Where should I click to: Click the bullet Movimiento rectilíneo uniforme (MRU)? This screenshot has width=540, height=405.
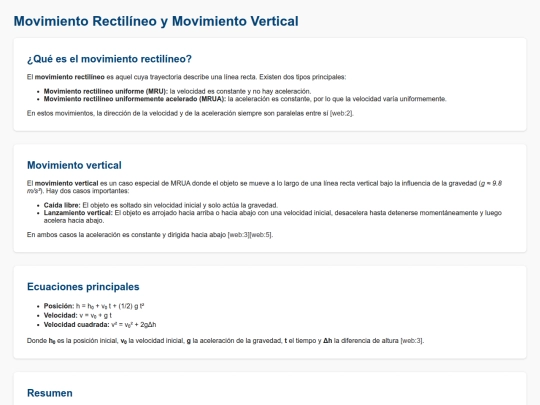[x=177, y=91]
